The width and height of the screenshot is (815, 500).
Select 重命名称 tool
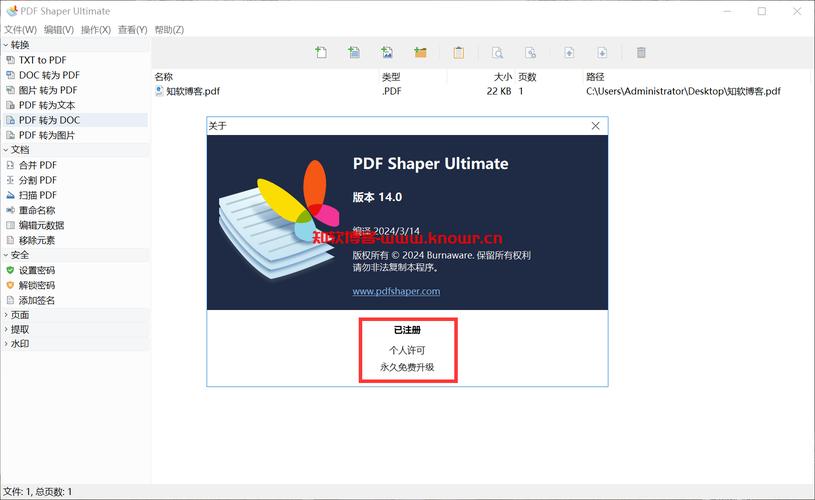[x=75, y=210]
